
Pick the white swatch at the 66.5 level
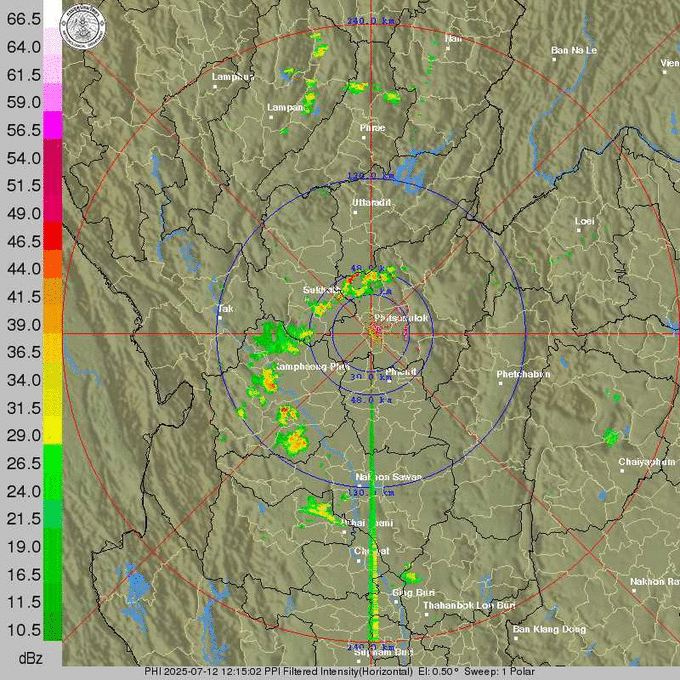coord(52,14)
